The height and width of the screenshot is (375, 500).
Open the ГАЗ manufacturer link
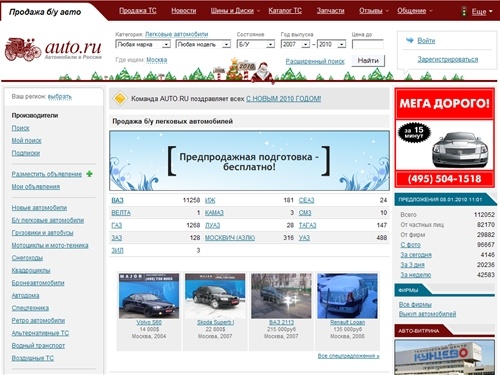[x=117, y=225]
